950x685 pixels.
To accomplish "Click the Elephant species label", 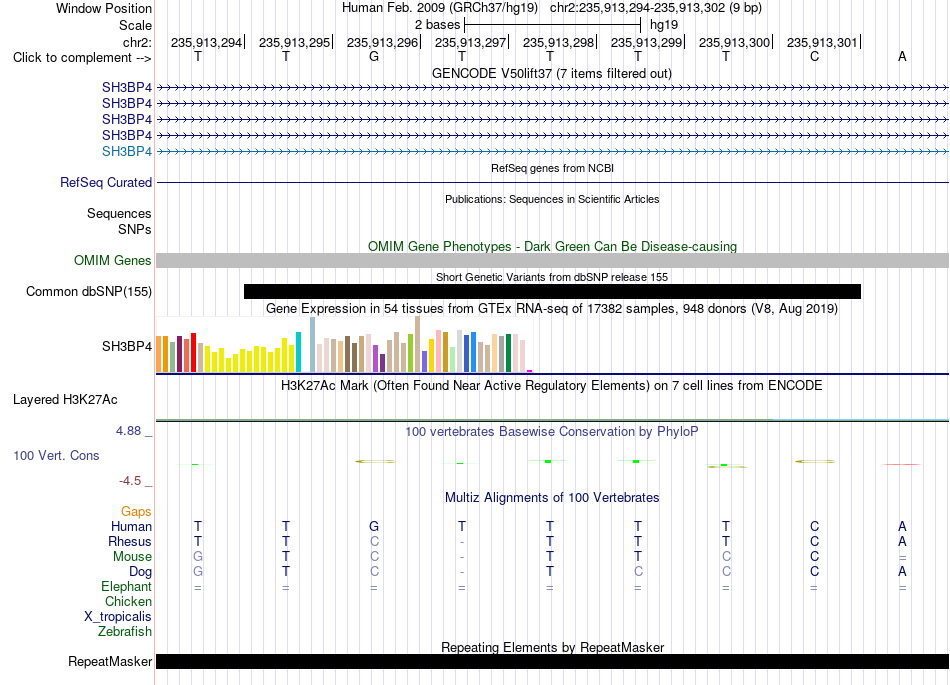I will tap(127, 586).
